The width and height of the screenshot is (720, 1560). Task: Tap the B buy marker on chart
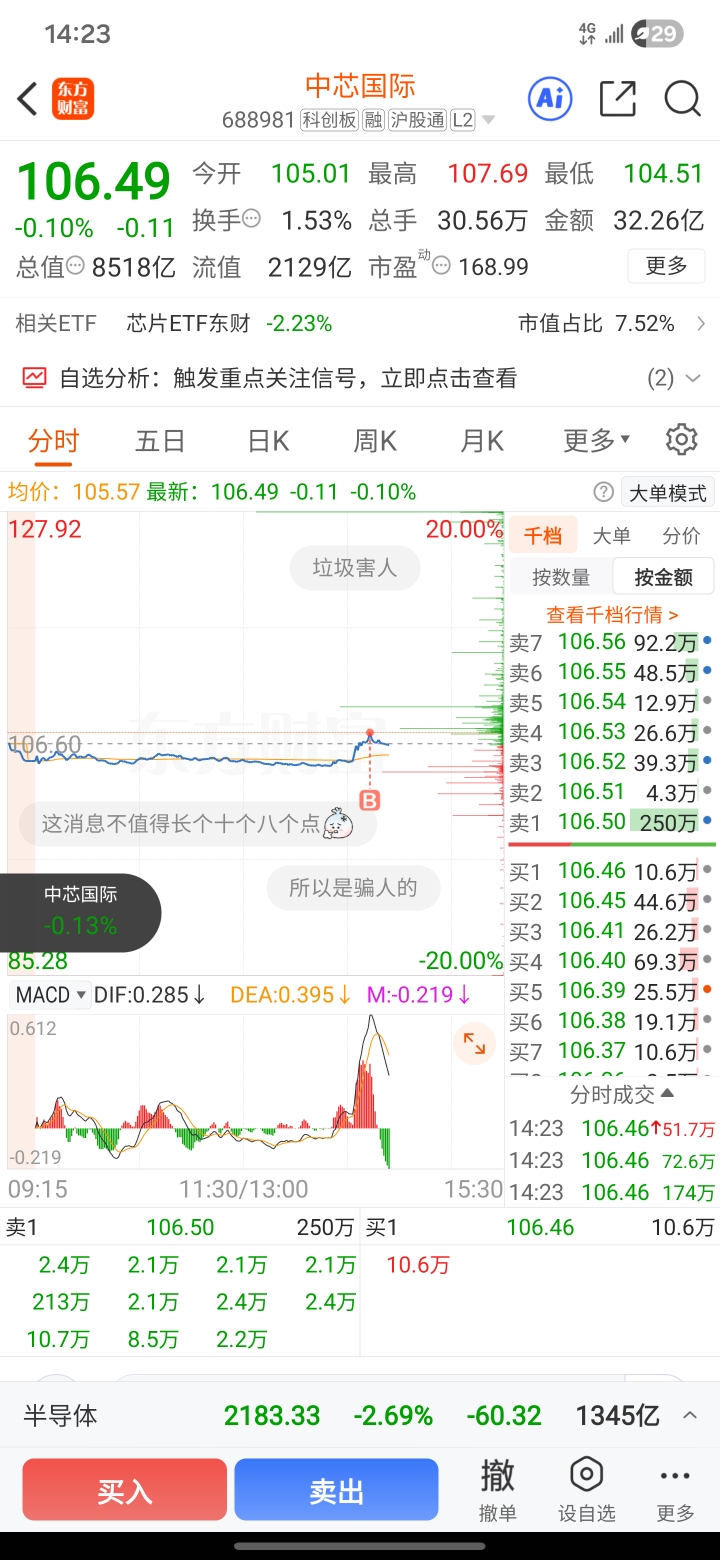[x=370, y=800]
